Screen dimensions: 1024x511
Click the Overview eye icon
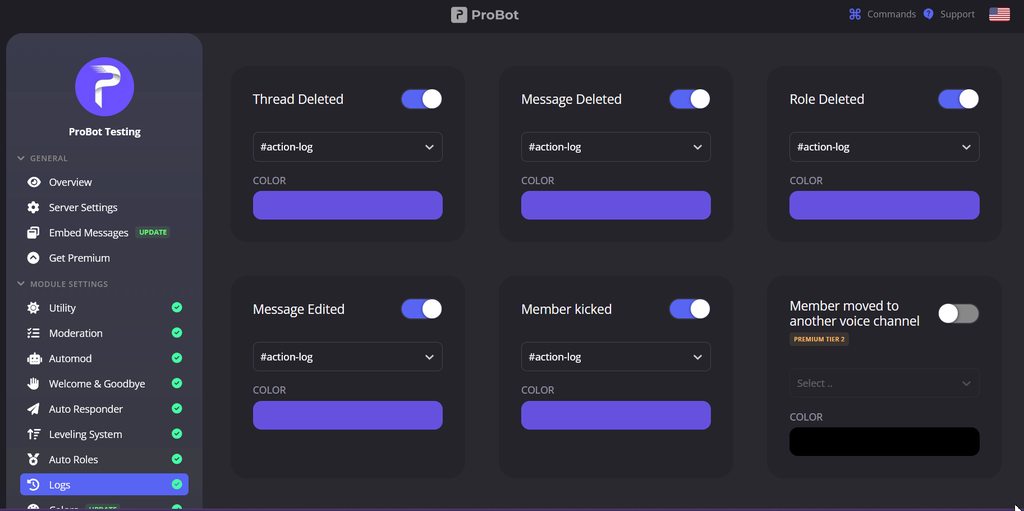tap(33, 182)
